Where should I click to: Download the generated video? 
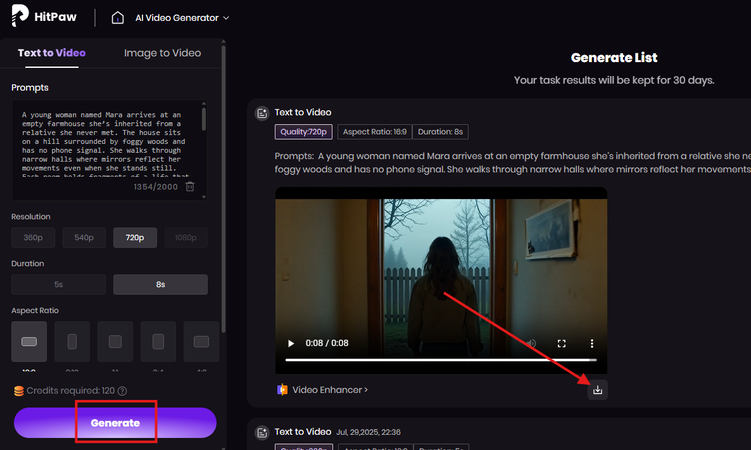[x=597, y=390]
